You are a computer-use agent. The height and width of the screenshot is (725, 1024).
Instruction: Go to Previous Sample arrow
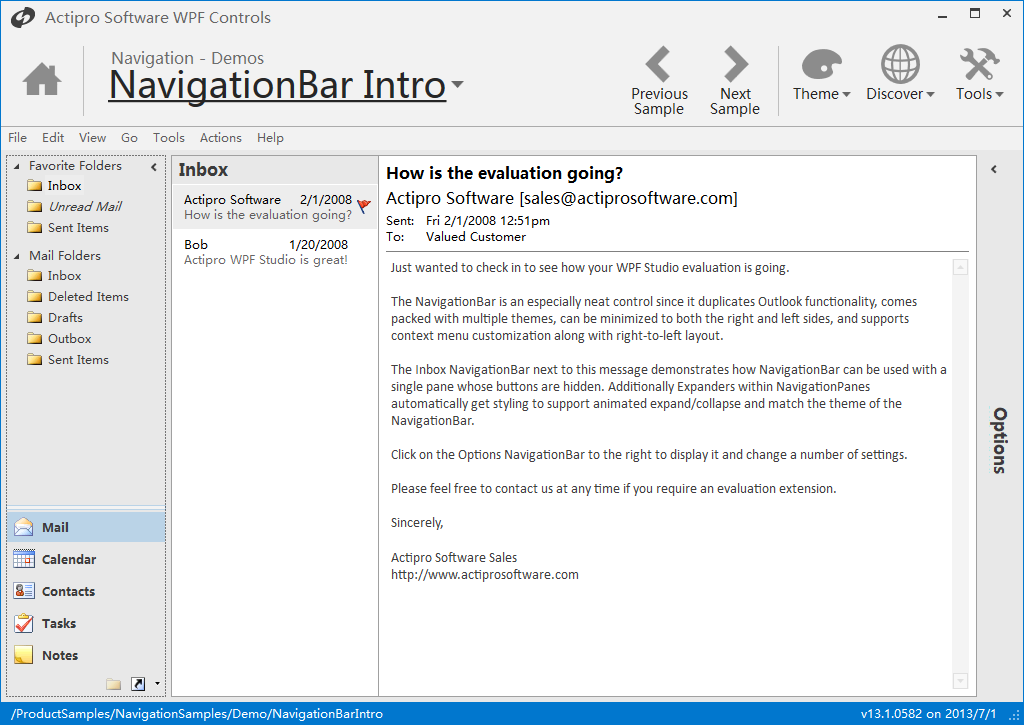pyautogui.click(x=659, y=66)
